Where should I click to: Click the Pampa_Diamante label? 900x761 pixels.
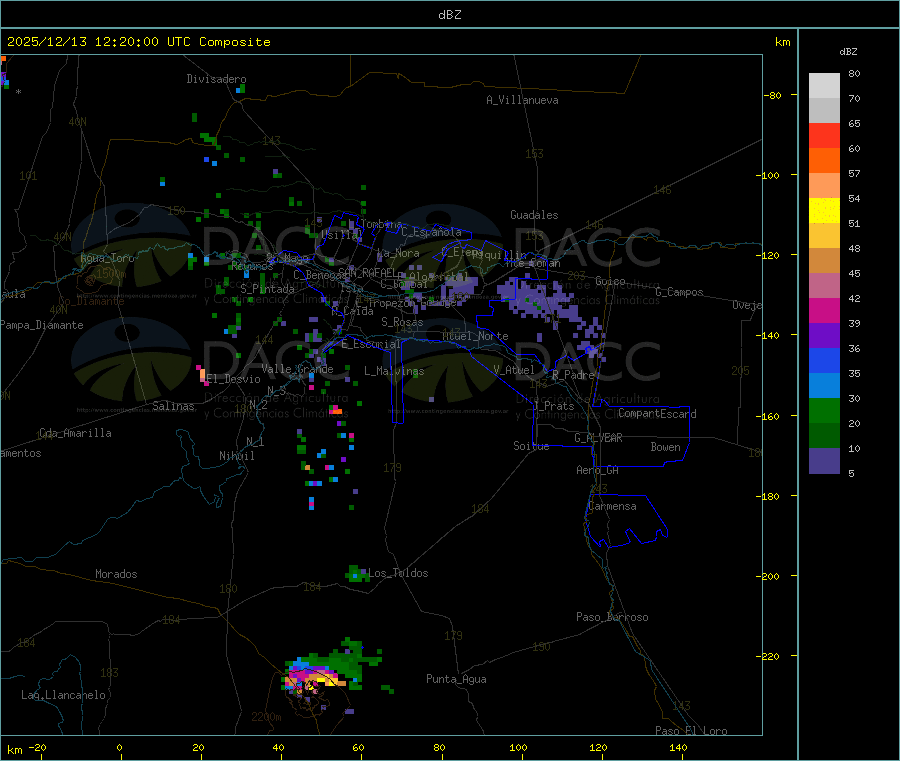point(41,325)
